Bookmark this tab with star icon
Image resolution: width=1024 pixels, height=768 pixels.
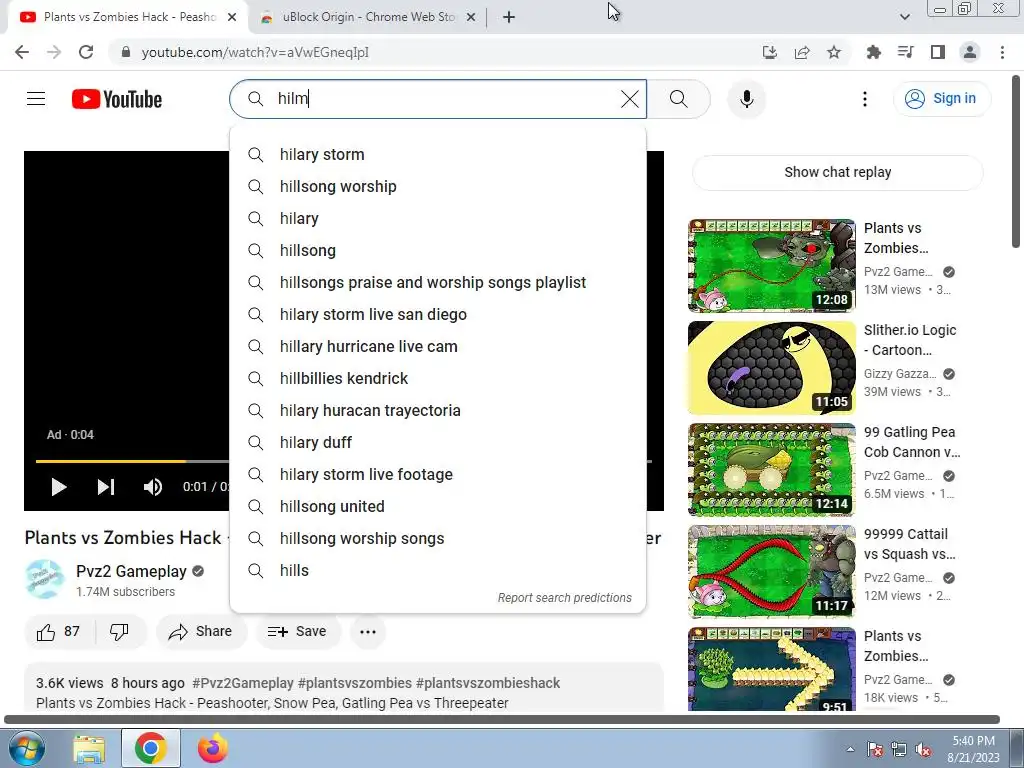[834, 52]
